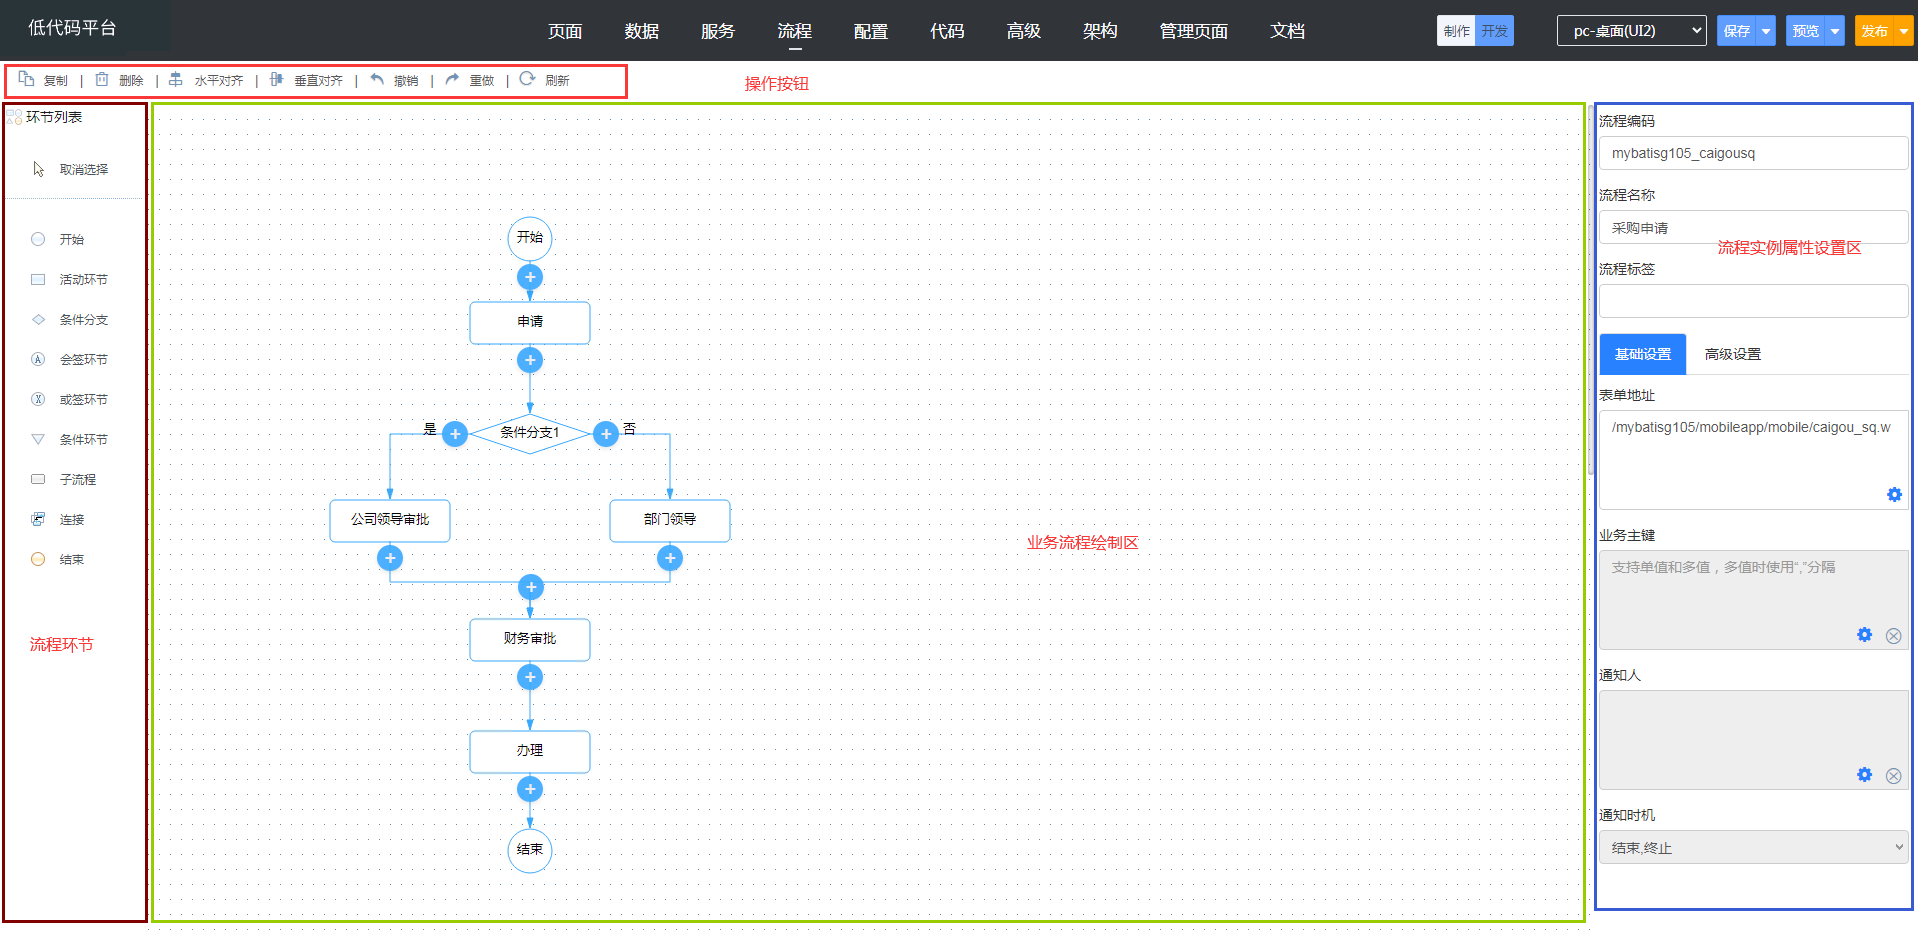The width and height of the screenshot is (1918, 933).
Task: Switch mode toggle to 开发
Action: 1495,31
